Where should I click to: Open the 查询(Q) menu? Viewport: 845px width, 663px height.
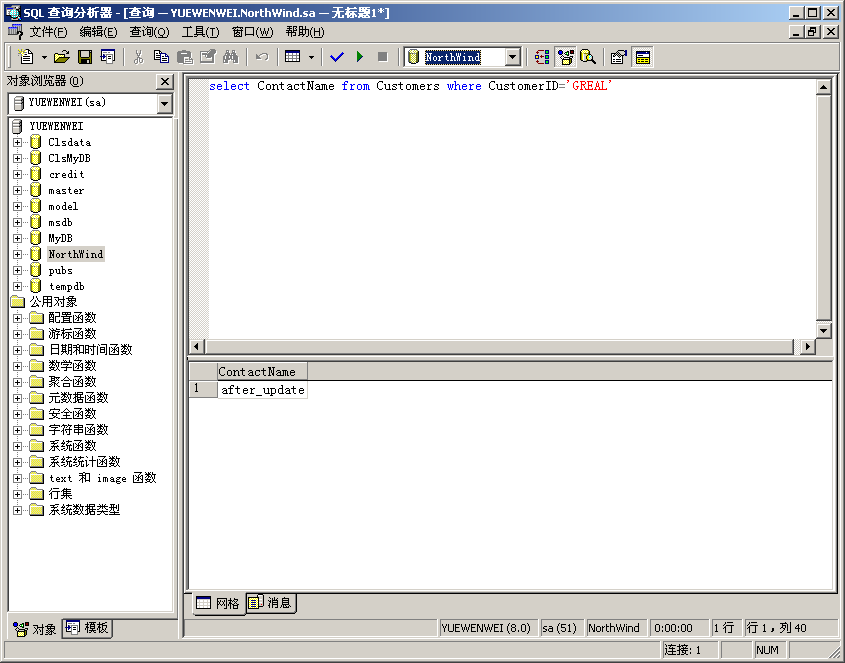pyautogui.click(x=149, y=32)
